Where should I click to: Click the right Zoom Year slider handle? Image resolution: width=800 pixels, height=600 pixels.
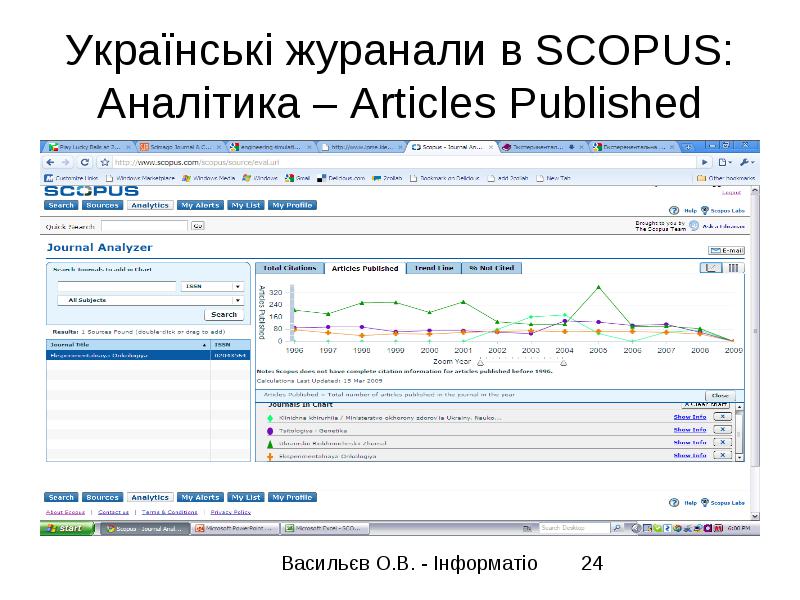click(563, 362)
